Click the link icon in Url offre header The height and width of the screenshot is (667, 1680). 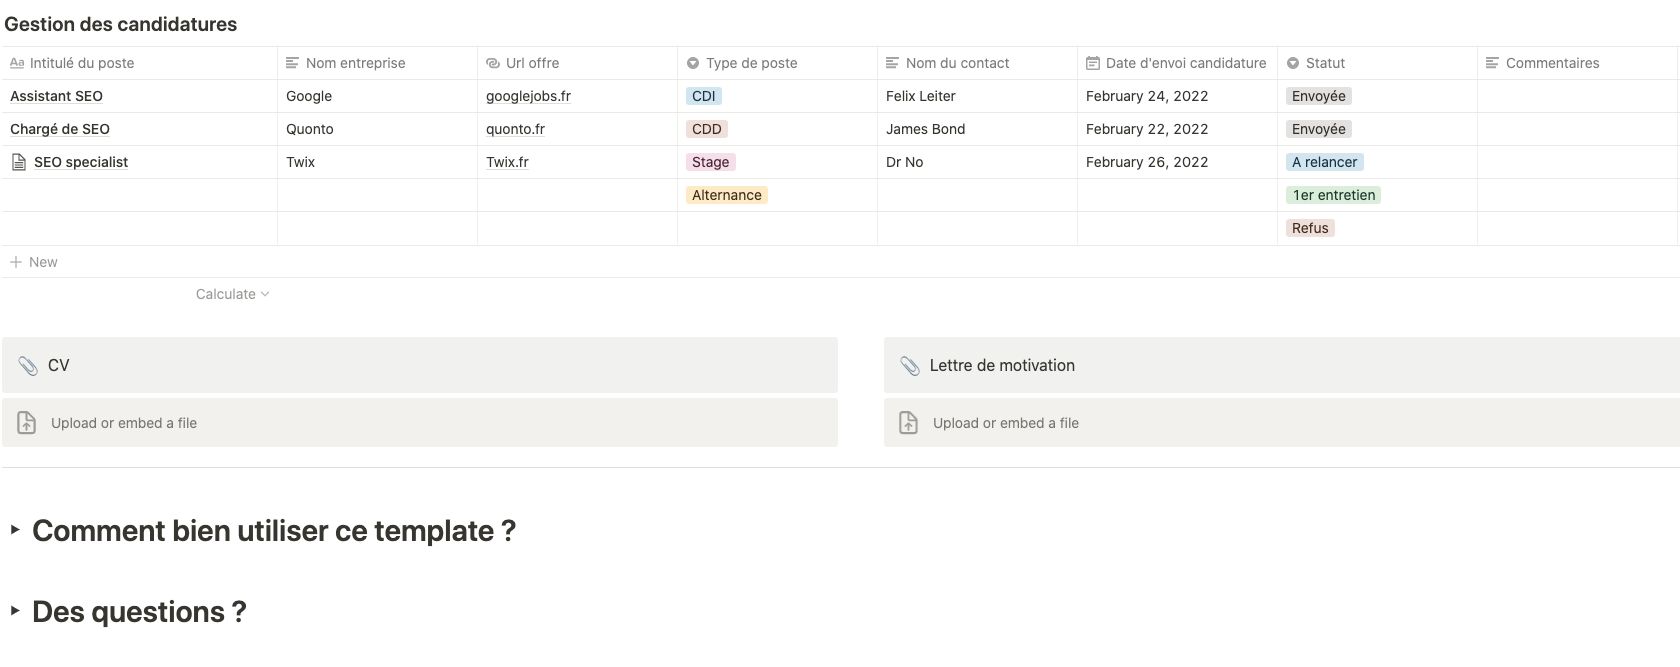(x=493, y=63)
